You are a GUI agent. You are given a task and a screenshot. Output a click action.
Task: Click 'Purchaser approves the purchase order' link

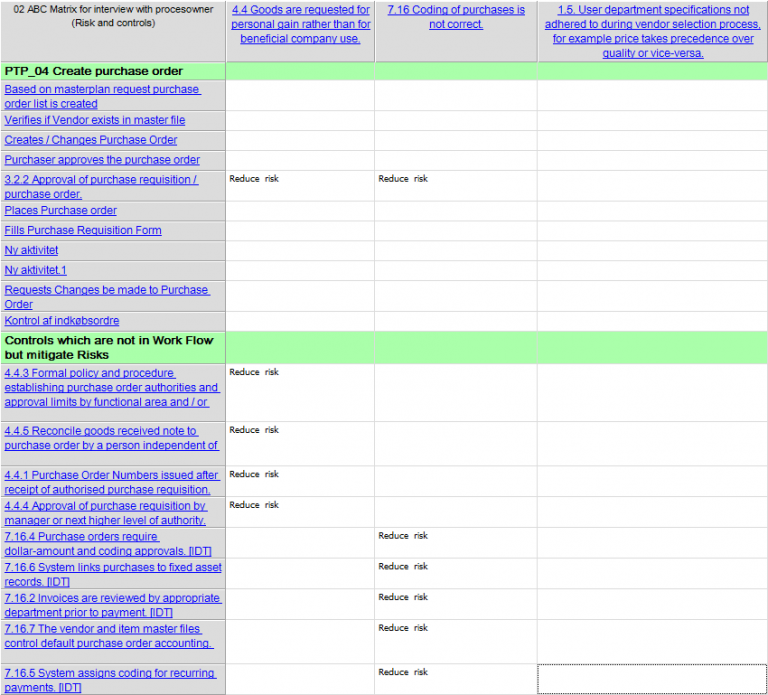[x=102, y=160]
